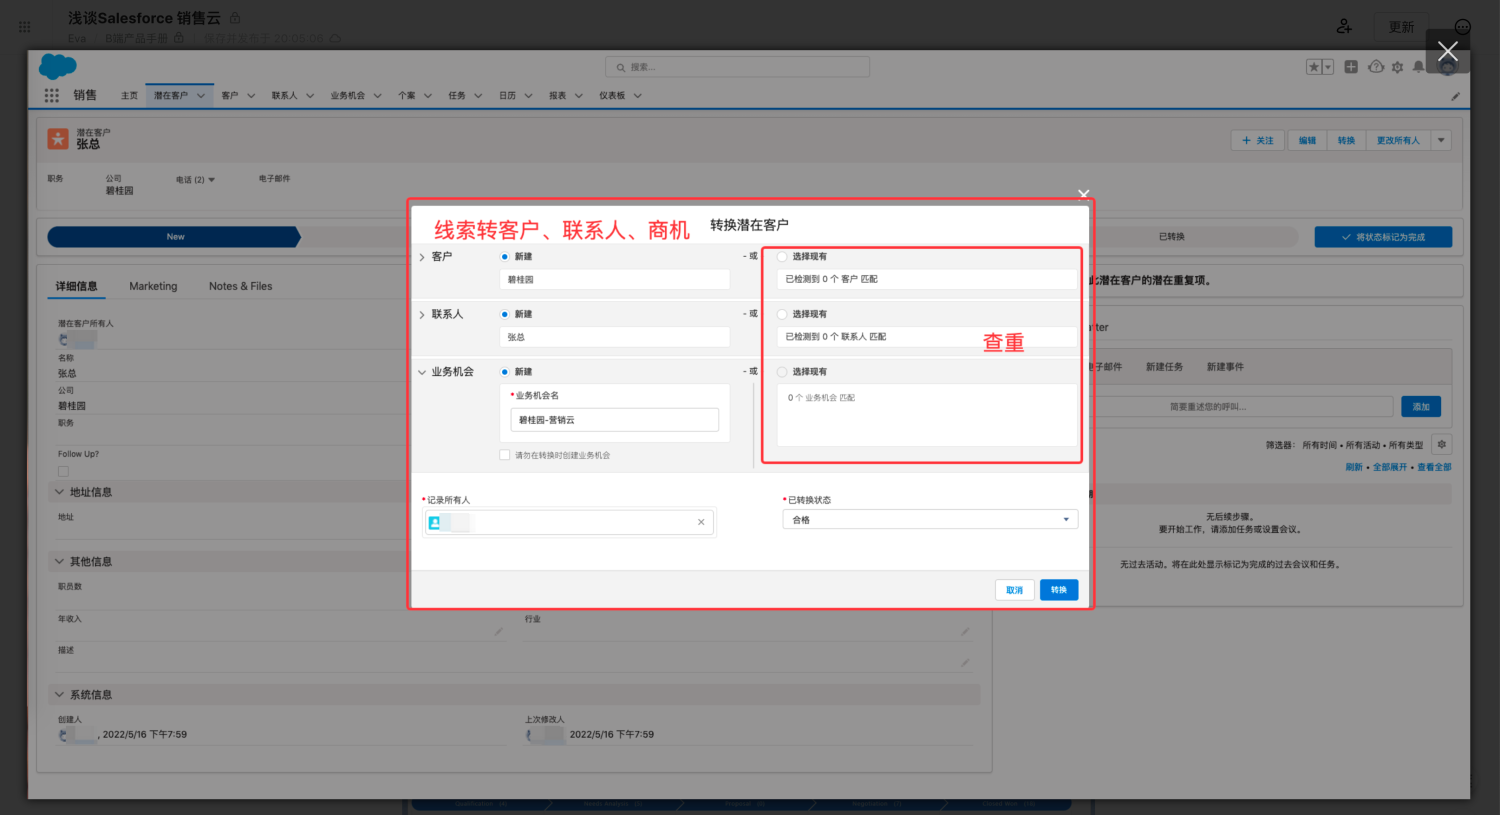
Task: Open the Setup gear icon
Action: 1398,67
